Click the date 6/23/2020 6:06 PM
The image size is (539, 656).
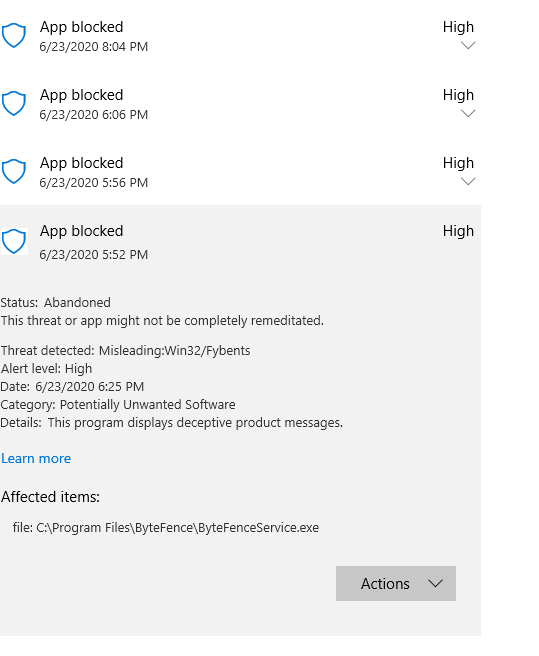(x=94, y=114)
